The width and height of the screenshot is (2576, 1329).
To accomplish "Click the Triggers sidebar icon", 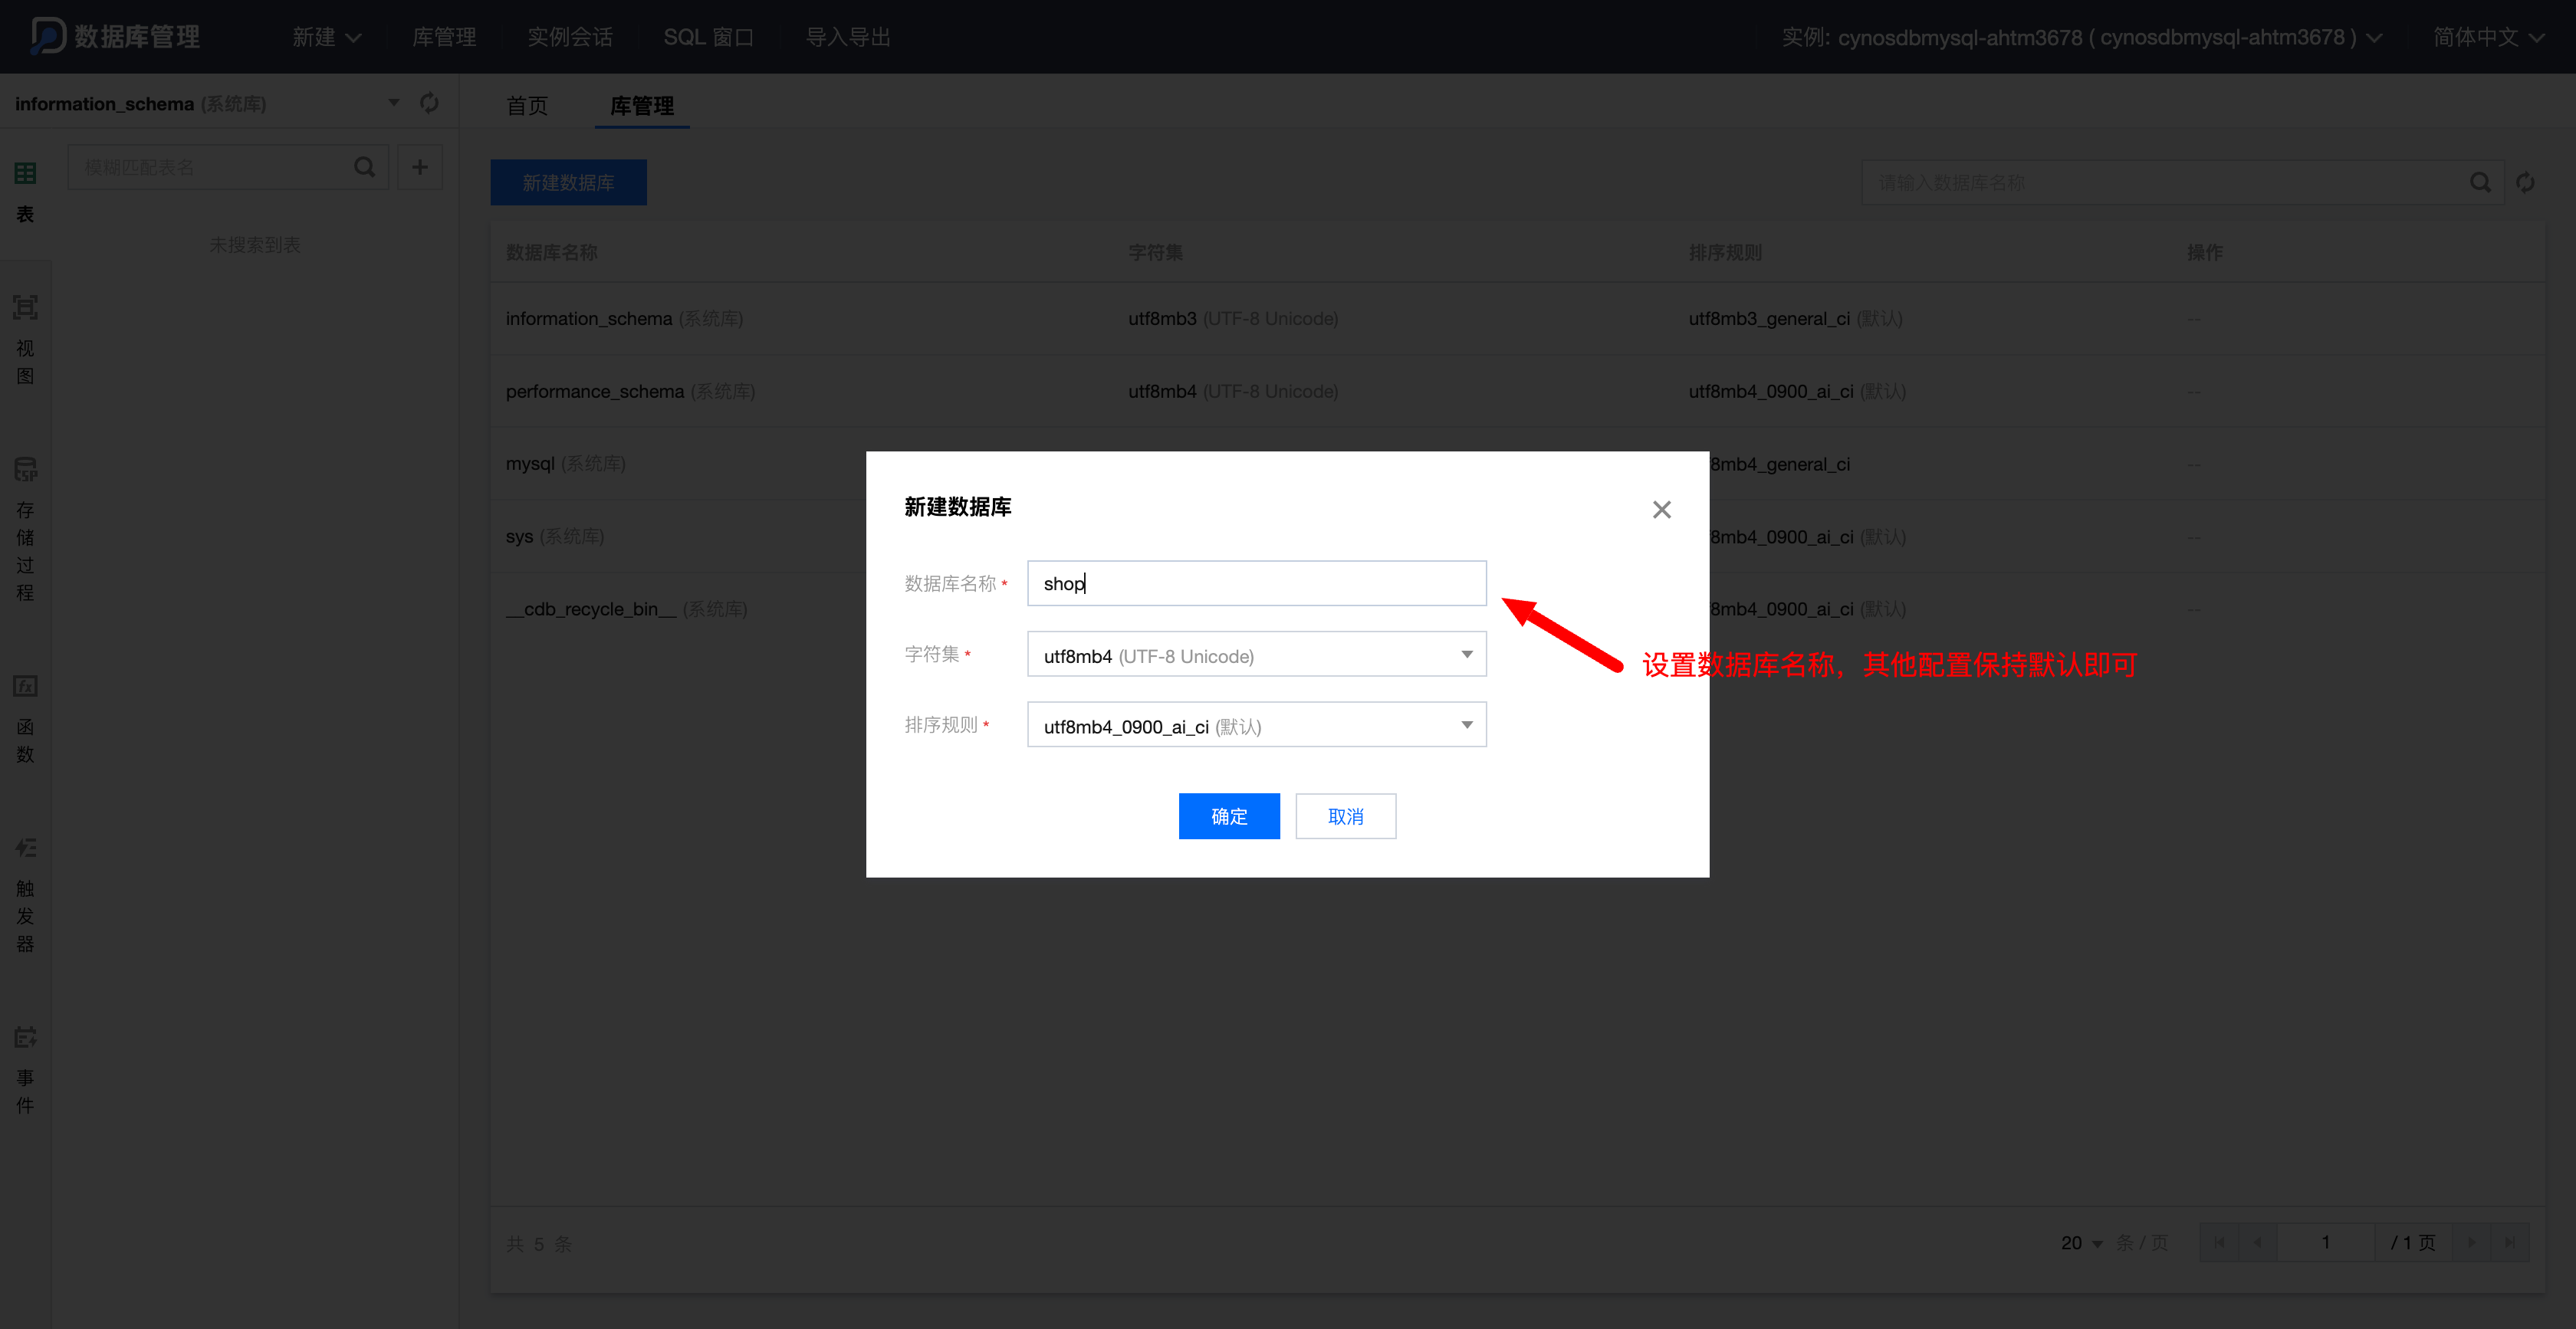I will 25,848.
